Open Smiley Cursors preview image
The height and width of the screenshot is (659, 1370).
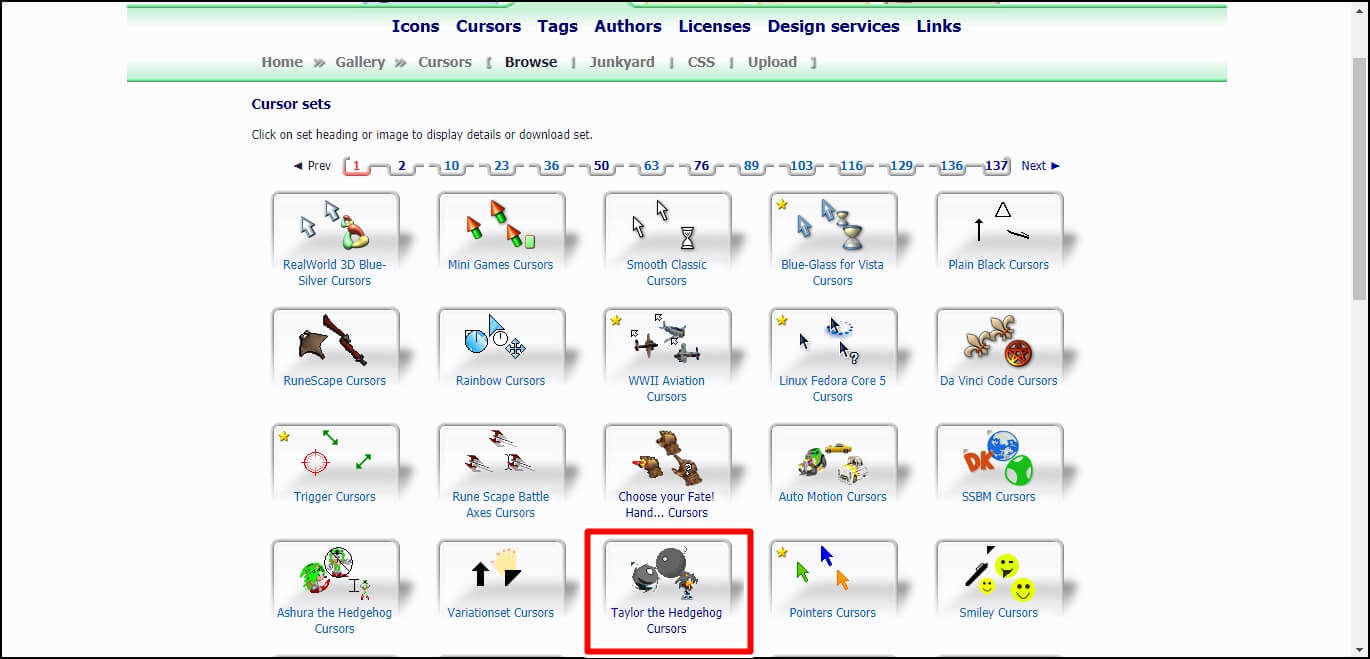[999, 572]
